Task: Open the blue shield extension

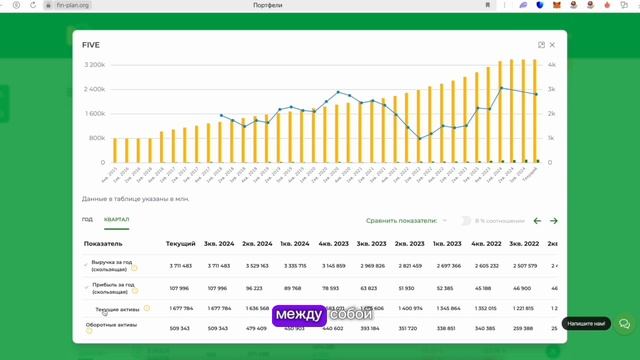Action: [x=540, y=5]
